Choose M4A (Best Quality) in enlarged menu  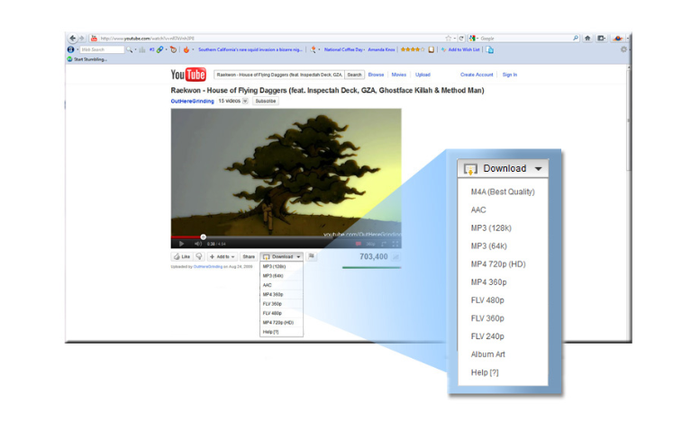[503, 192]
